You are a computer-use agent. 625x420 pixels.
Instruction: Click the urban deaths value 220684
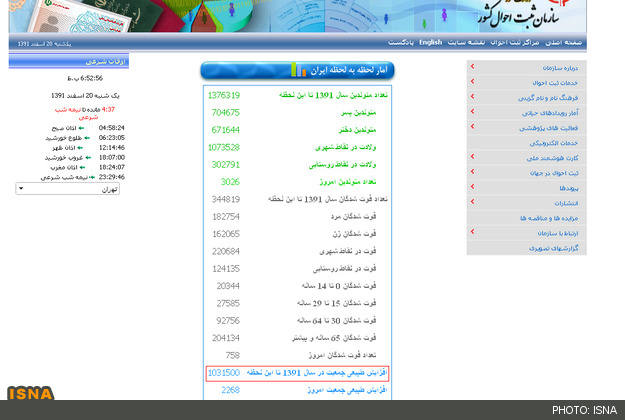[226, 251]
